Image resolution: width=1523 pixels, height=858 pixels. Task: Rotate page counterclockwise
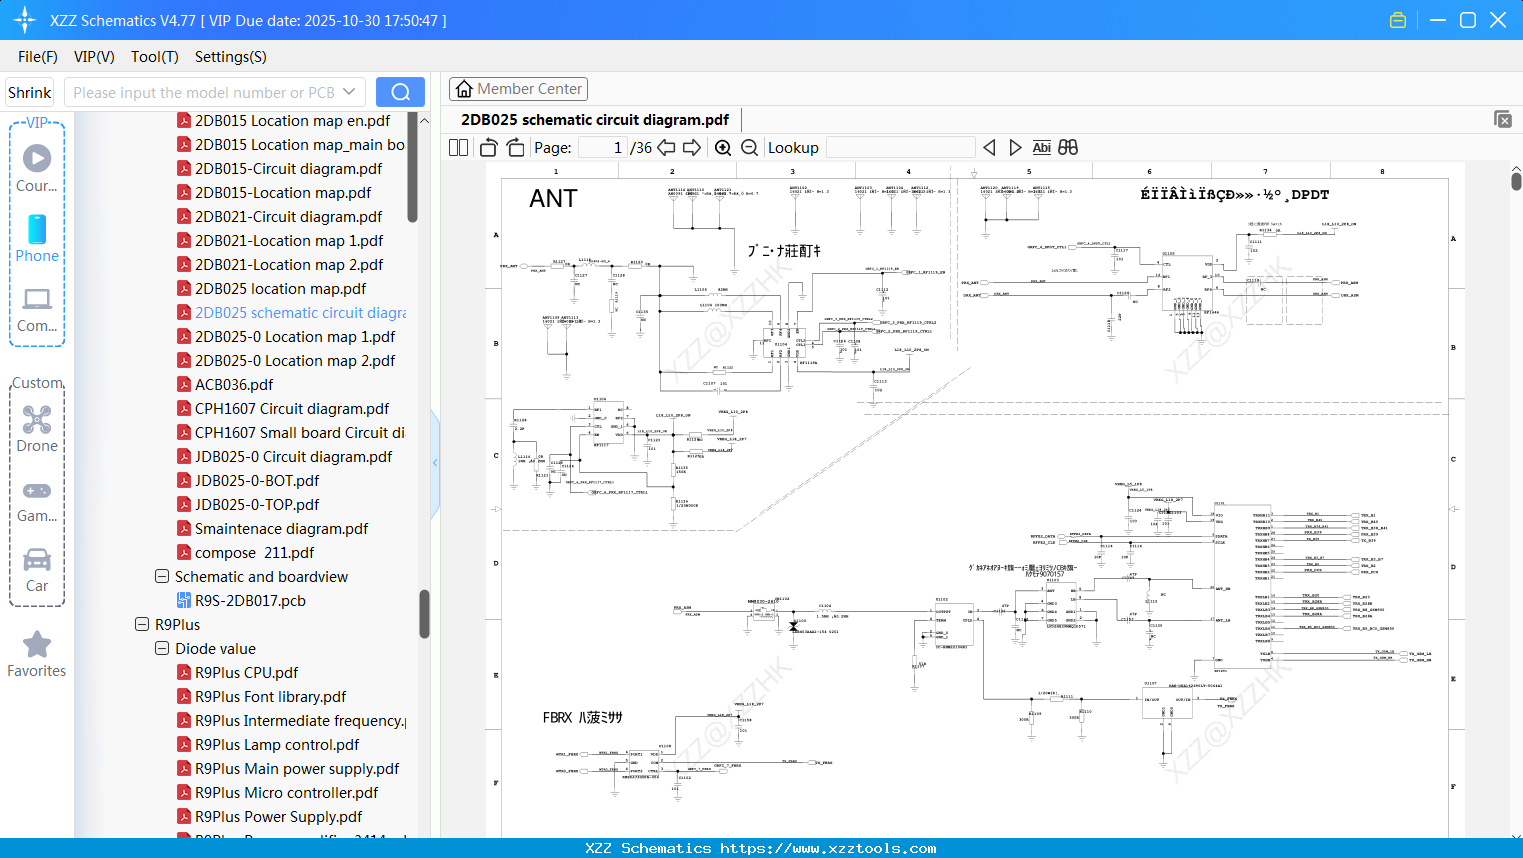point(489,148)
